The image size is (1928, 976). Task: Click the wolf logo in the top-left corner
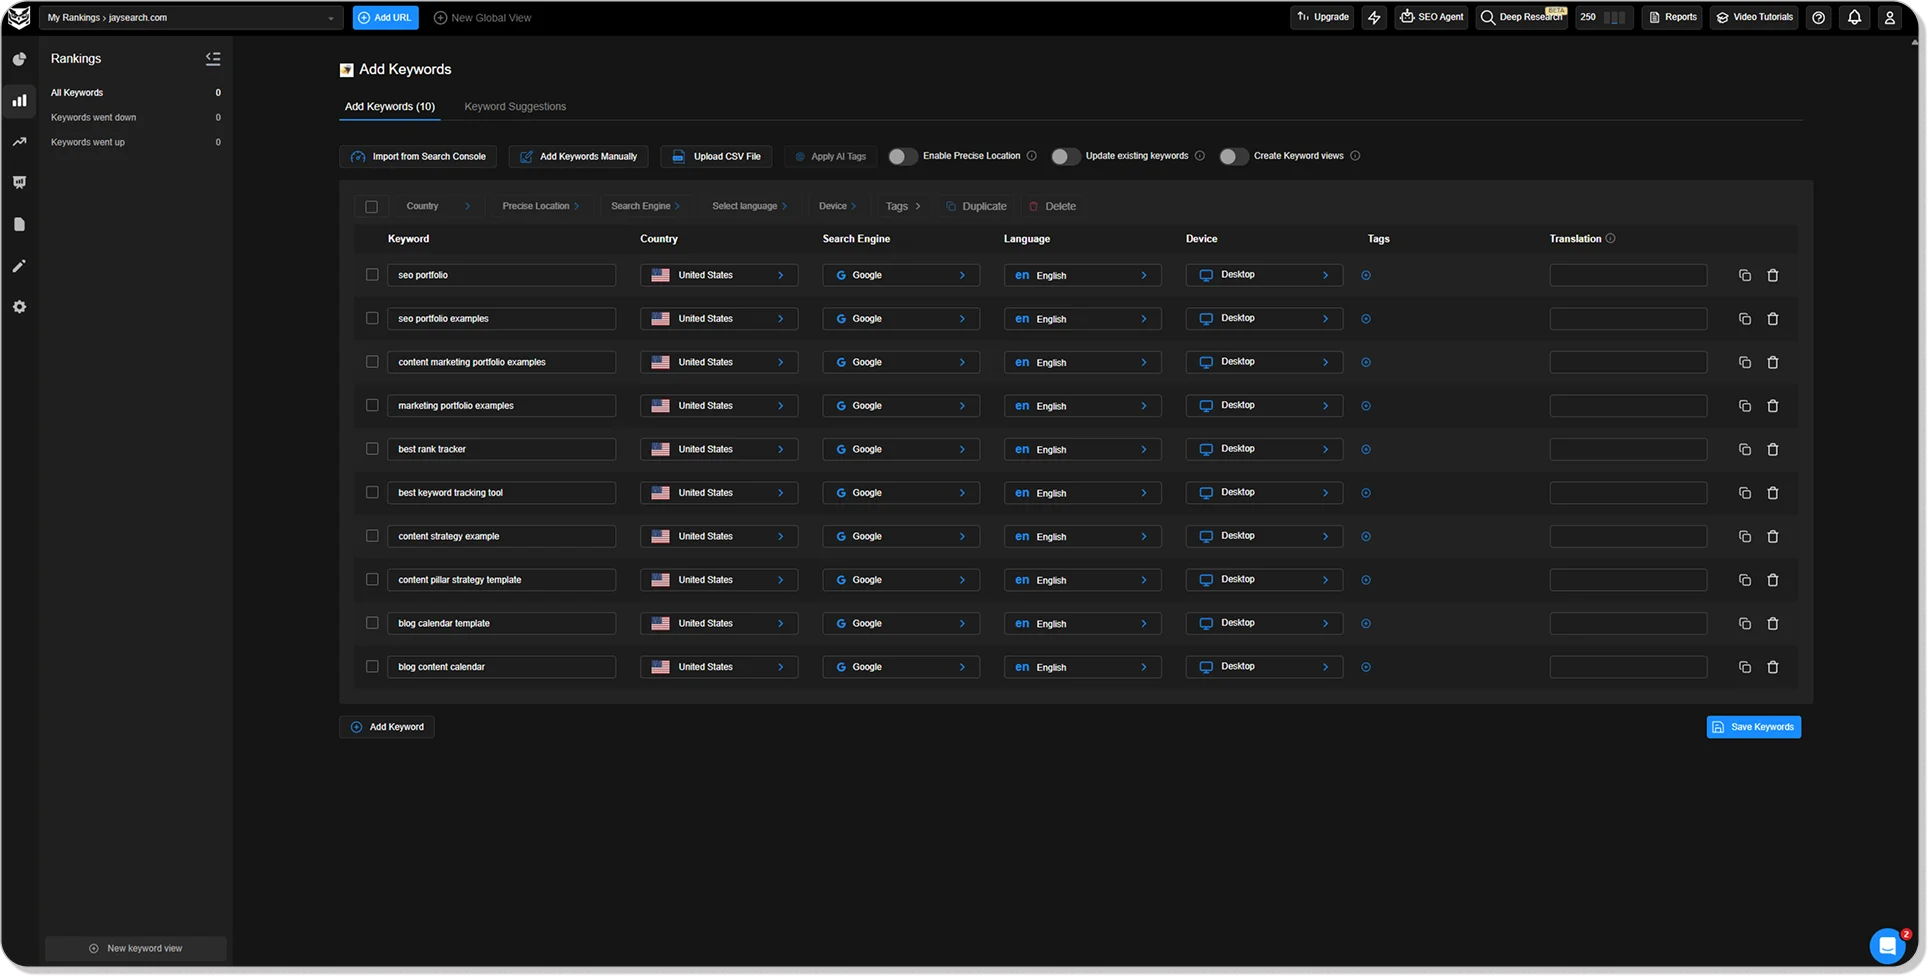coord(19,17)
